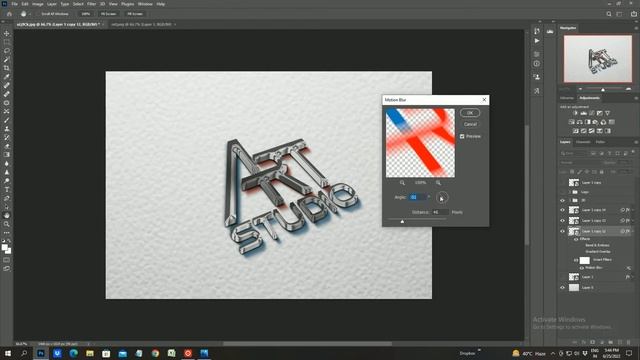Toggle visibility of Layer 1 copy 14
This screenshot has height=360, width=640.
tap(562, 210)
